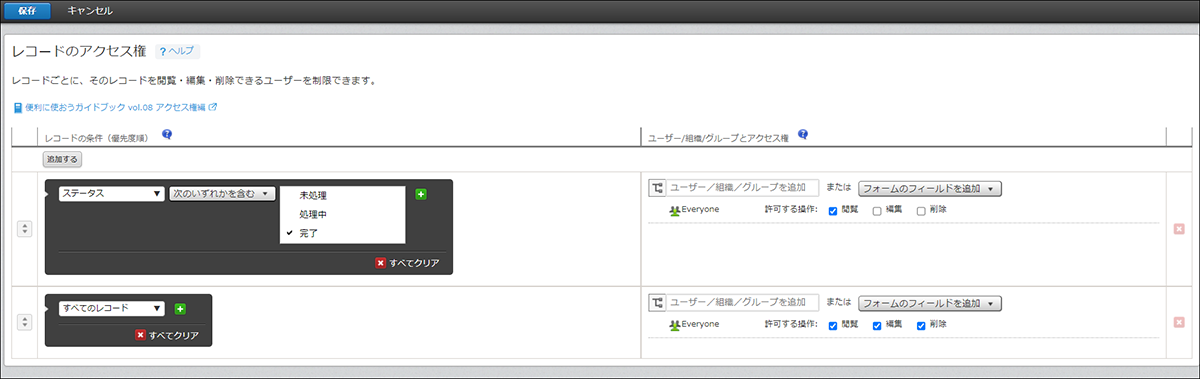Open the すべてのレコード condition dropdown
Screen dimensions: 1200x379
(111, 309)
